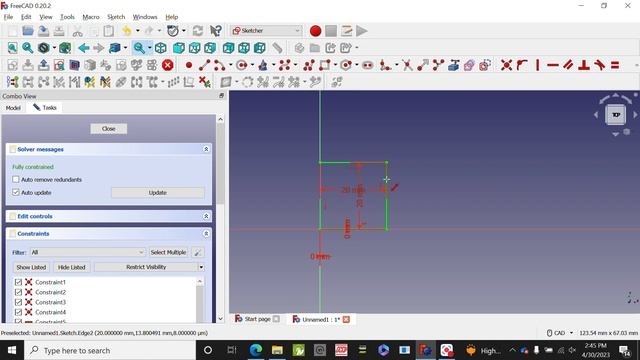Click the Select Multiple button
The height and width of the screenshot is (360, 640).
[x=168, y=252]
